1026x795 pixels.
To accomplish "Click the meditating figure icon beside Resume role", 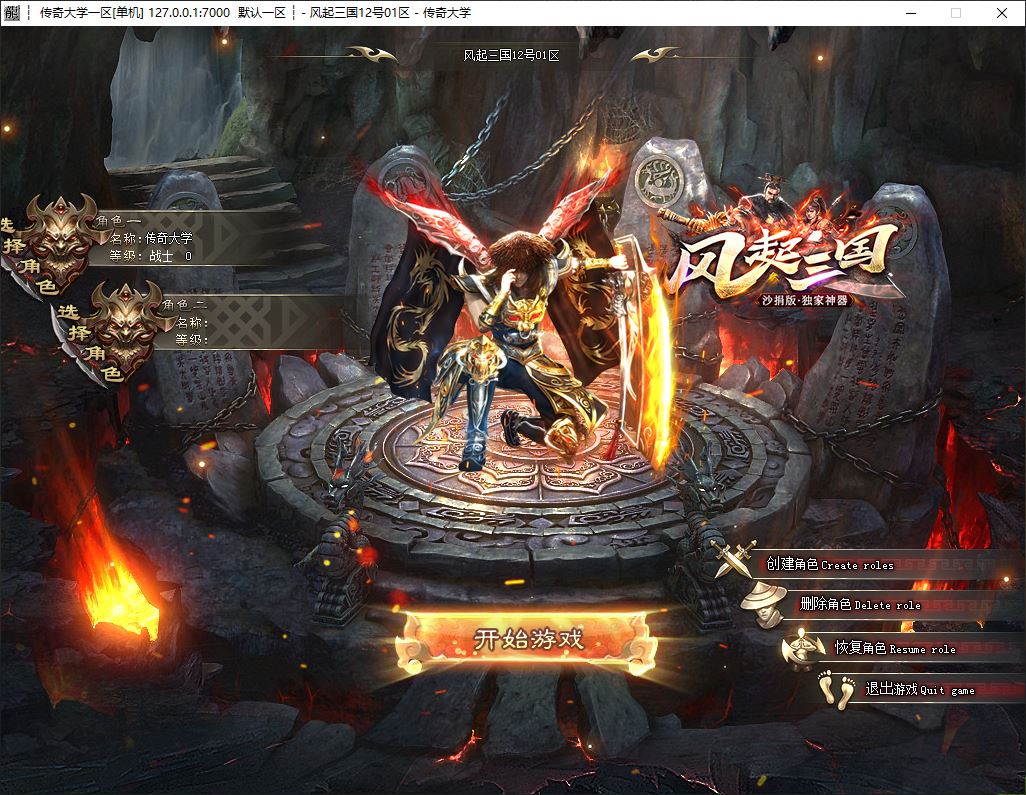I will (x=802, y=648).
